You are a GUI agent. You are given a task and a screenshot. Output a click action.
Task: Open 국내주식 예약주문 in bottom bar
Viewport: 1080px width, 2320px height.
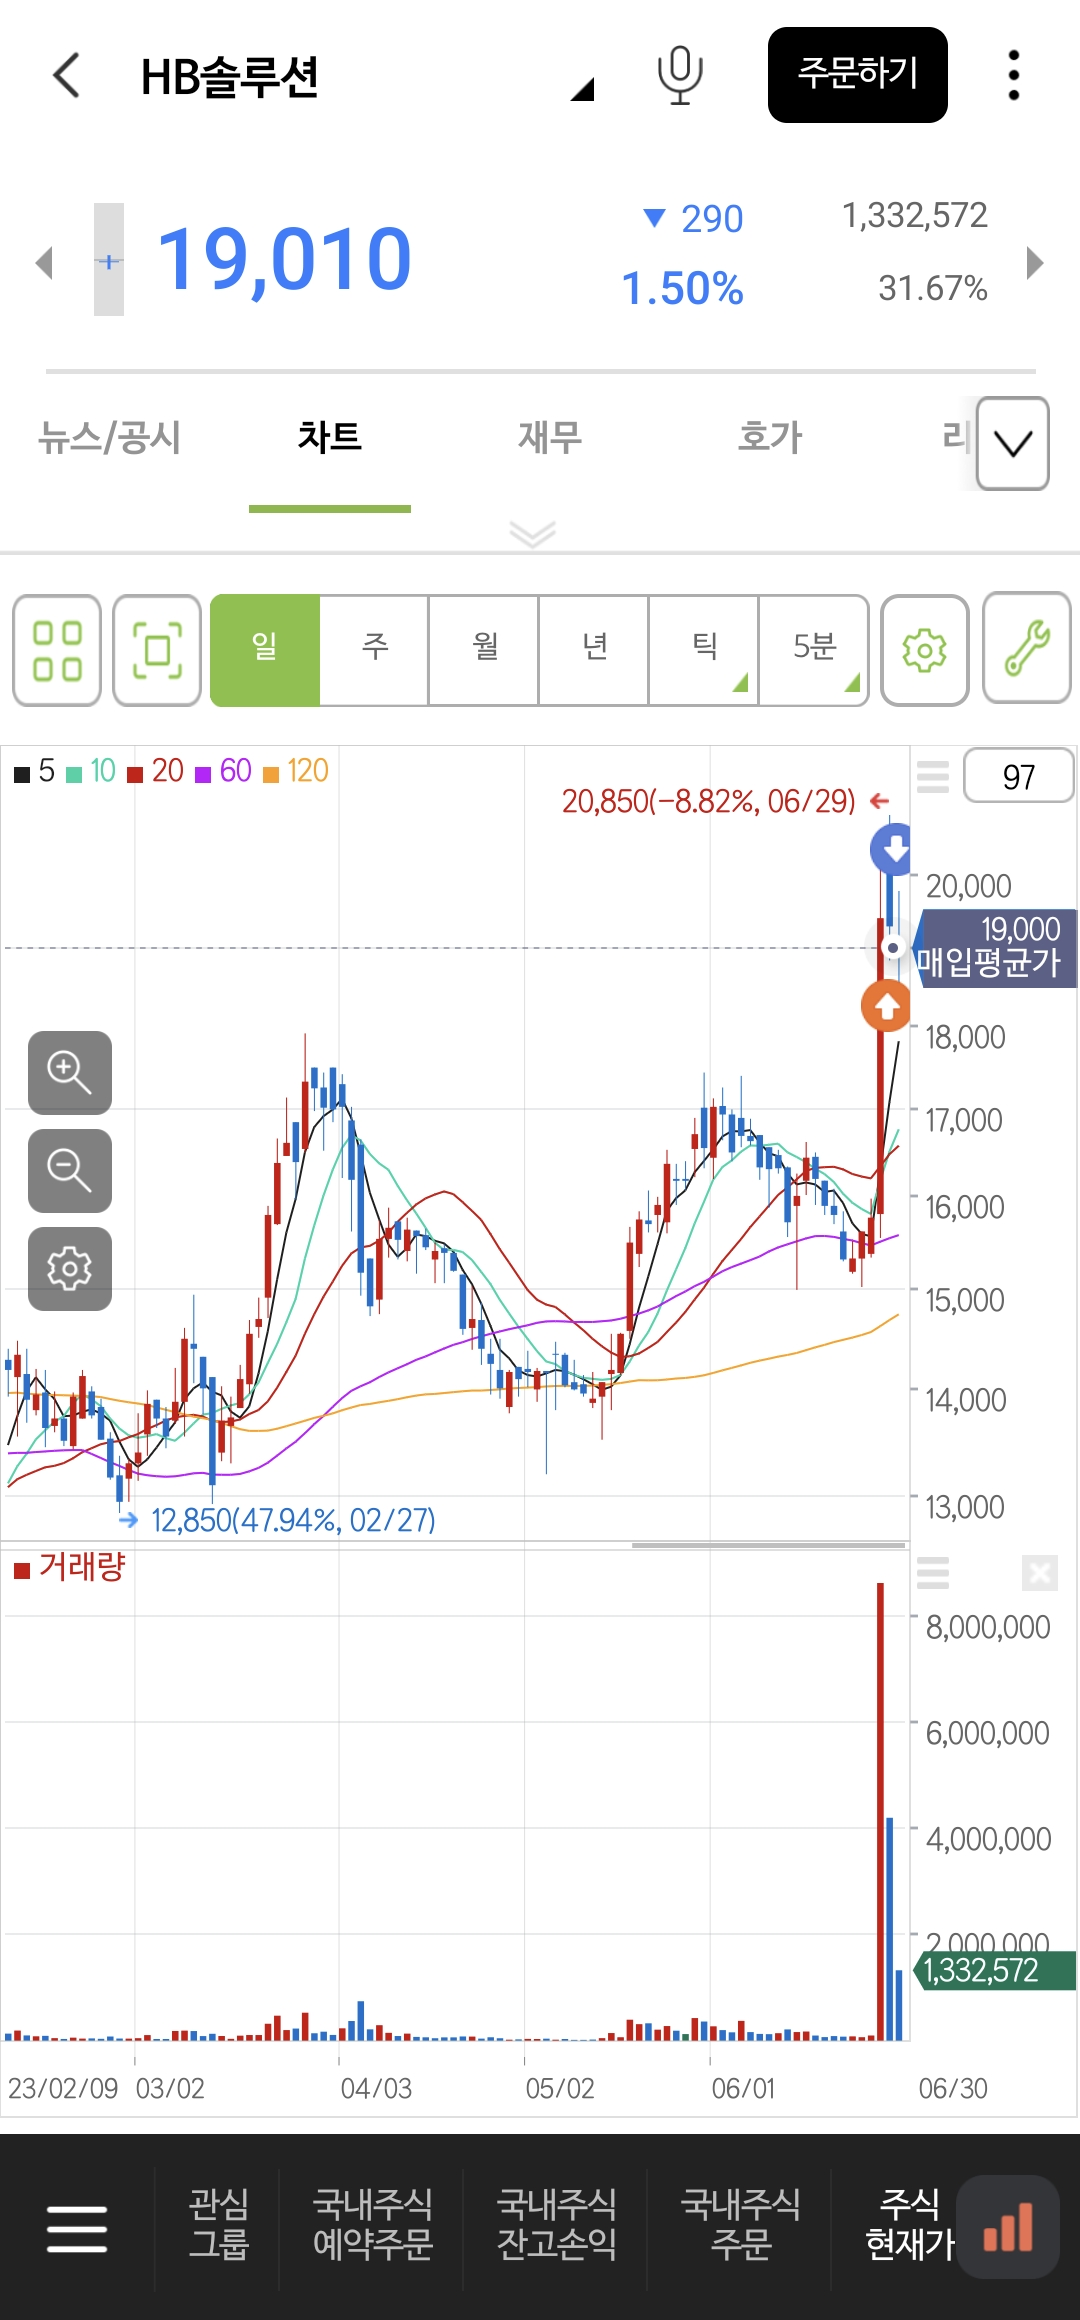pos(372,2226)
